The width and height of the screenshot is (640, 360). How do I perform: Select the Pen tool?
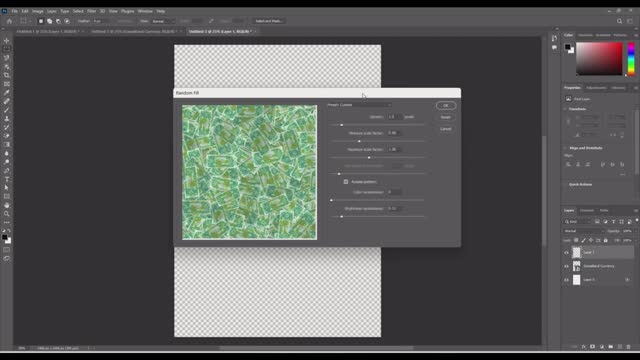7,170
